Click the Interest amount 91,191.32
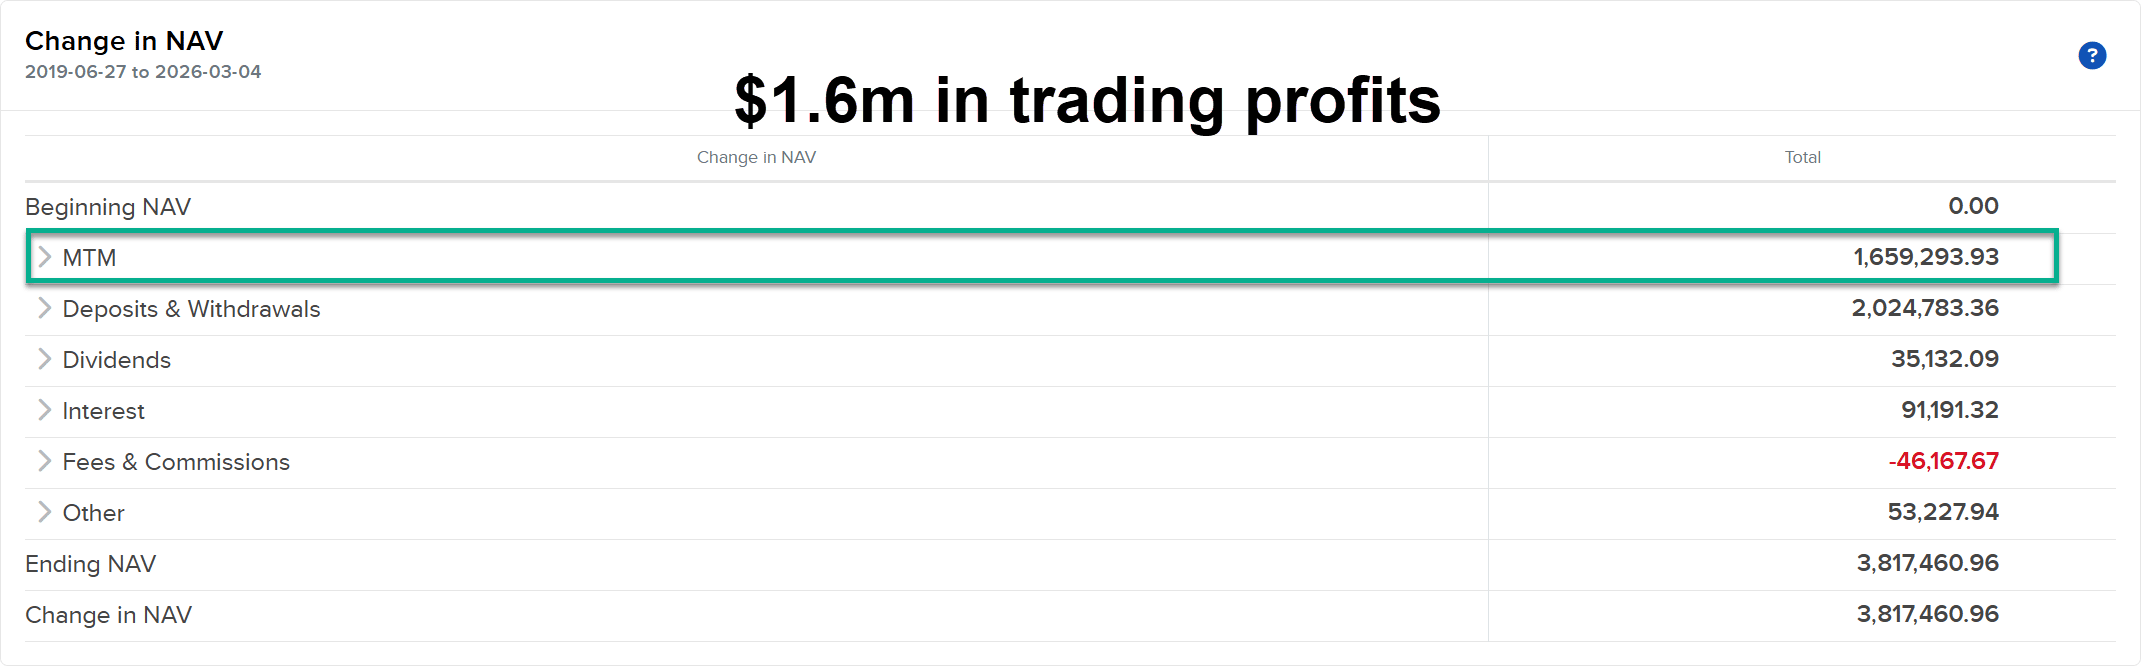 (1949, 410)
